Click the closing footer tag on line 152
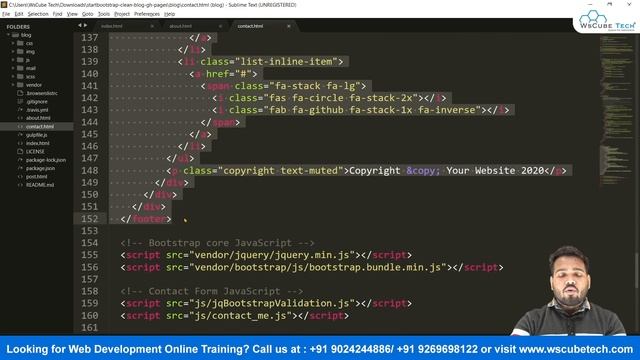Image resolution: width=640 pixels, height=360 pixels. [x=146, y=219]
